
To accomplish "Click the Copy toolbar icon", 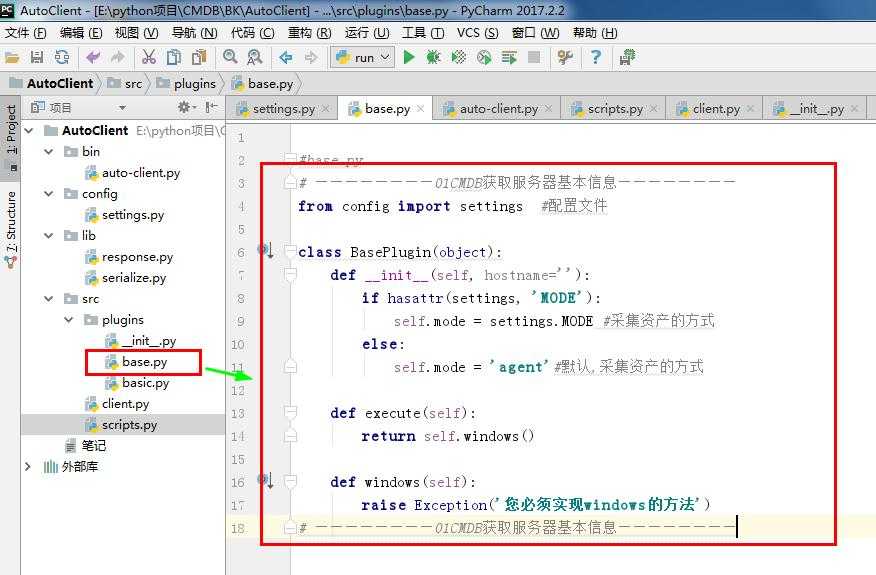I will (174, 57).
